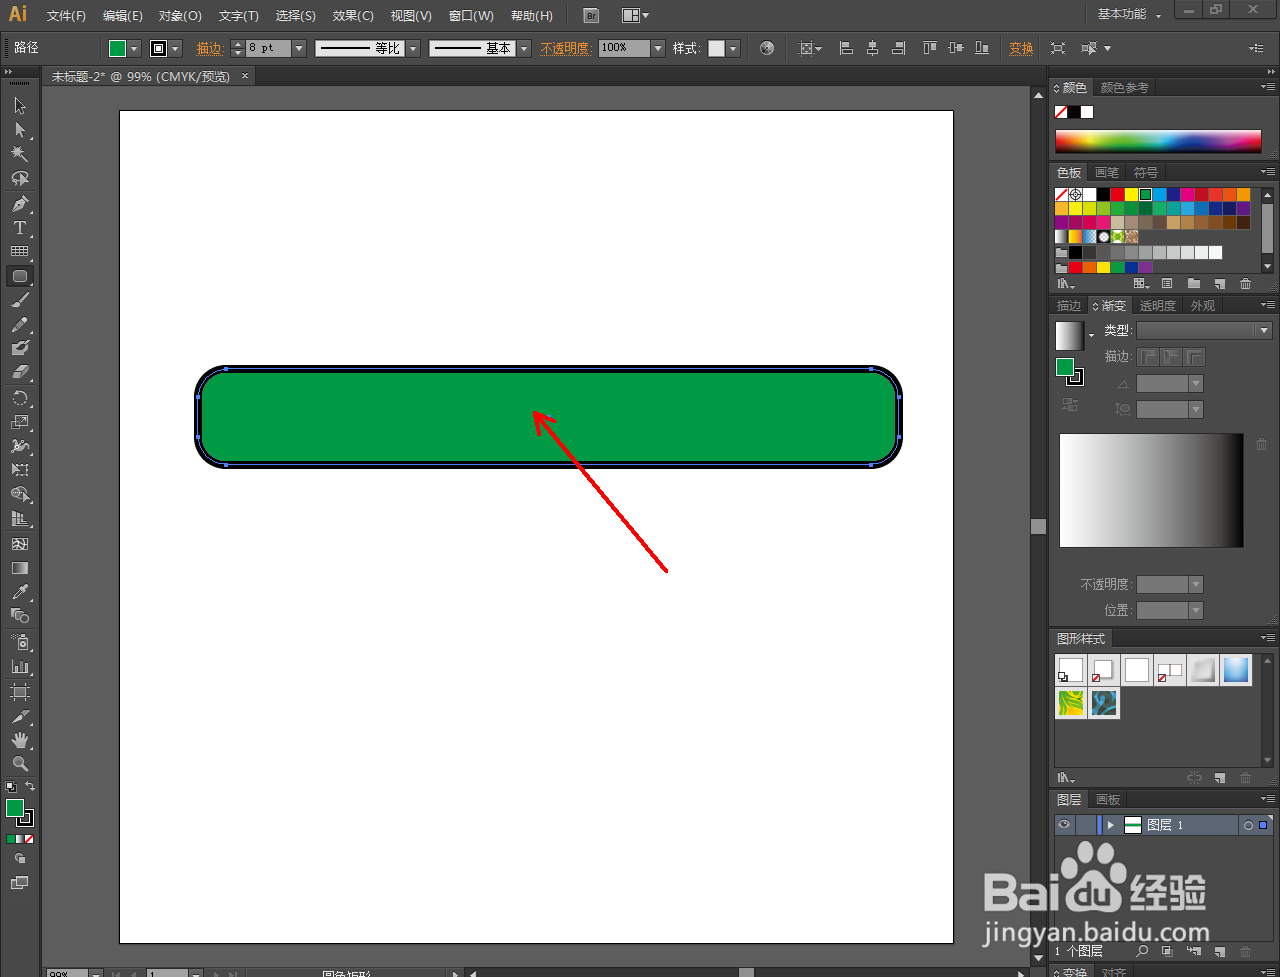1280x977 pixels.
Task: Open the 对象(O) menu
Action: tap(180, 16)
